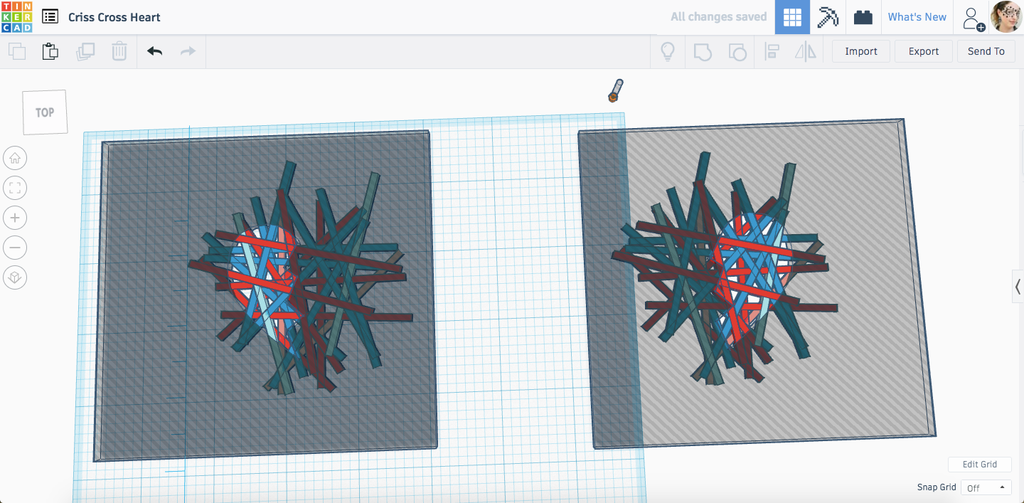Switch to Blocks pickaxe mode
Screen dimensions: 1024x503
[828, 17]
